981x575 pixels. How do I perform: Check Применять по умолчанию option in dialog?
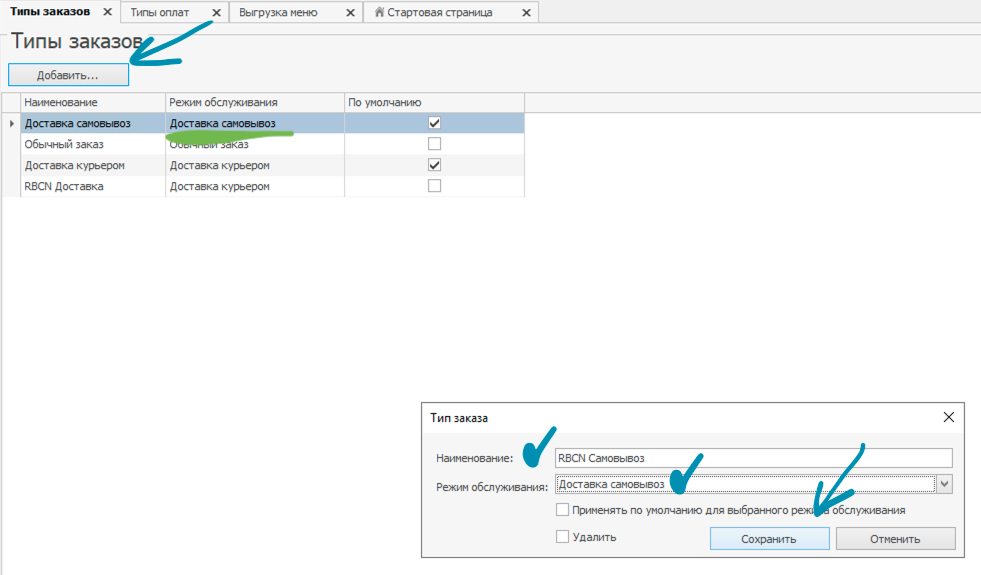pos(563,510)
